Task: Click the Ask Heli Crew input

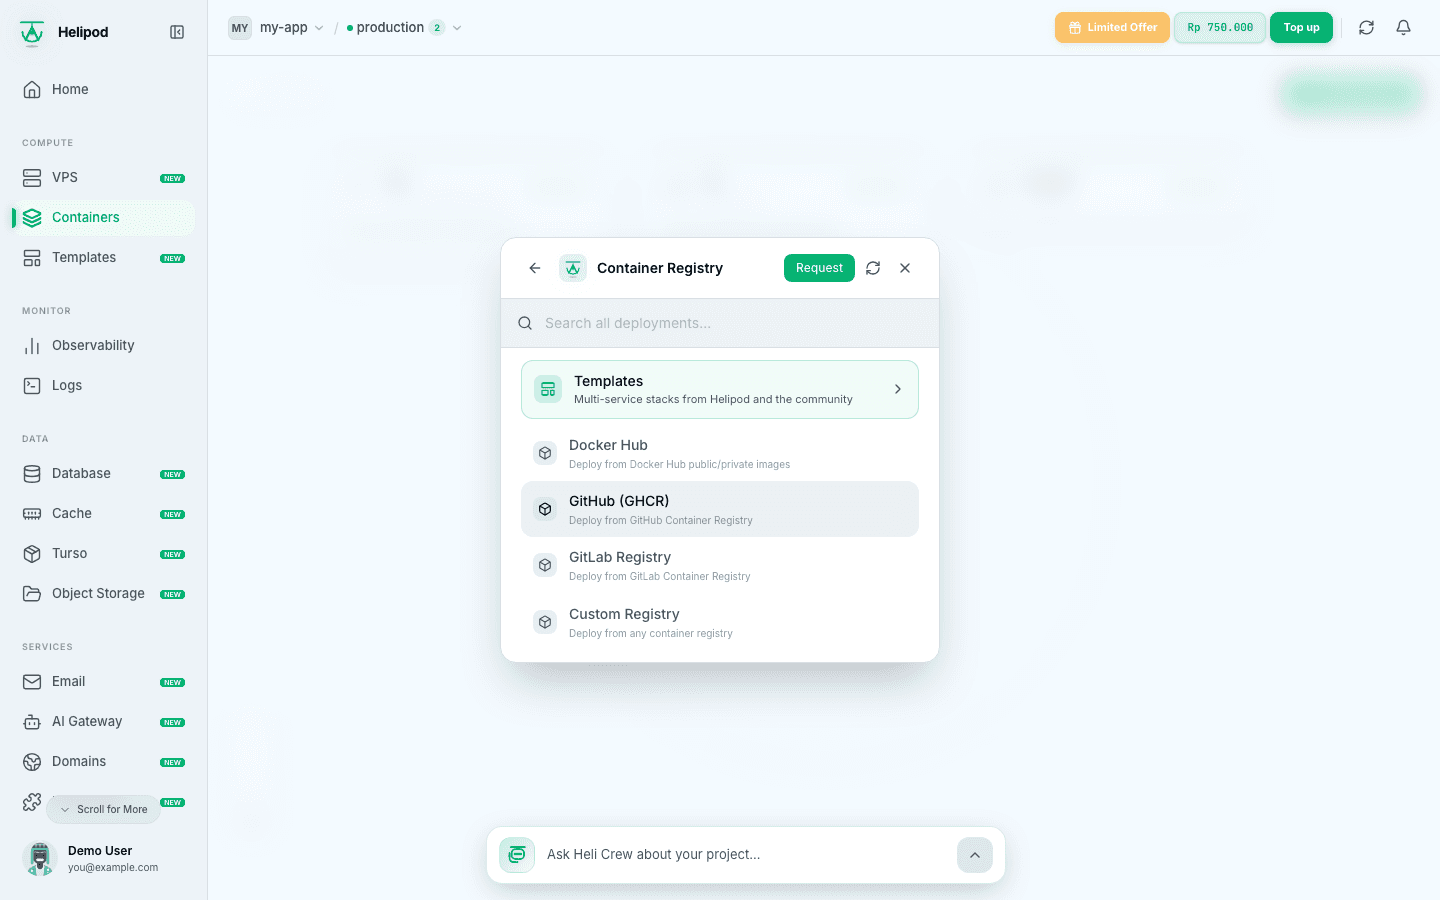Action: point(745,854)
